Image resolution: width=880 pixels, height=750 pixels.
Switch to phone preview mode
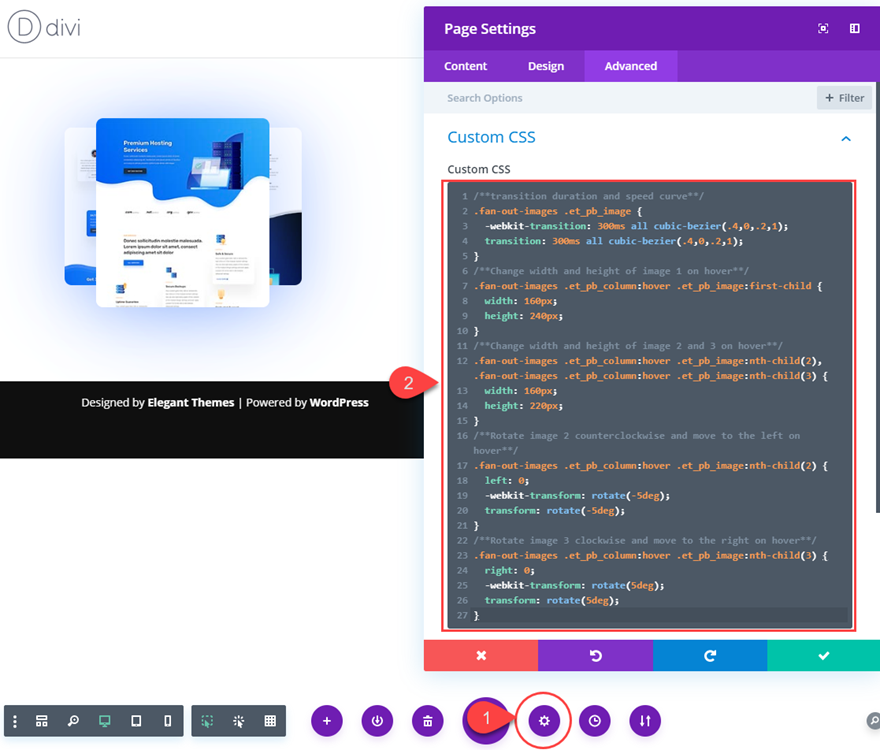coord(168,721)
